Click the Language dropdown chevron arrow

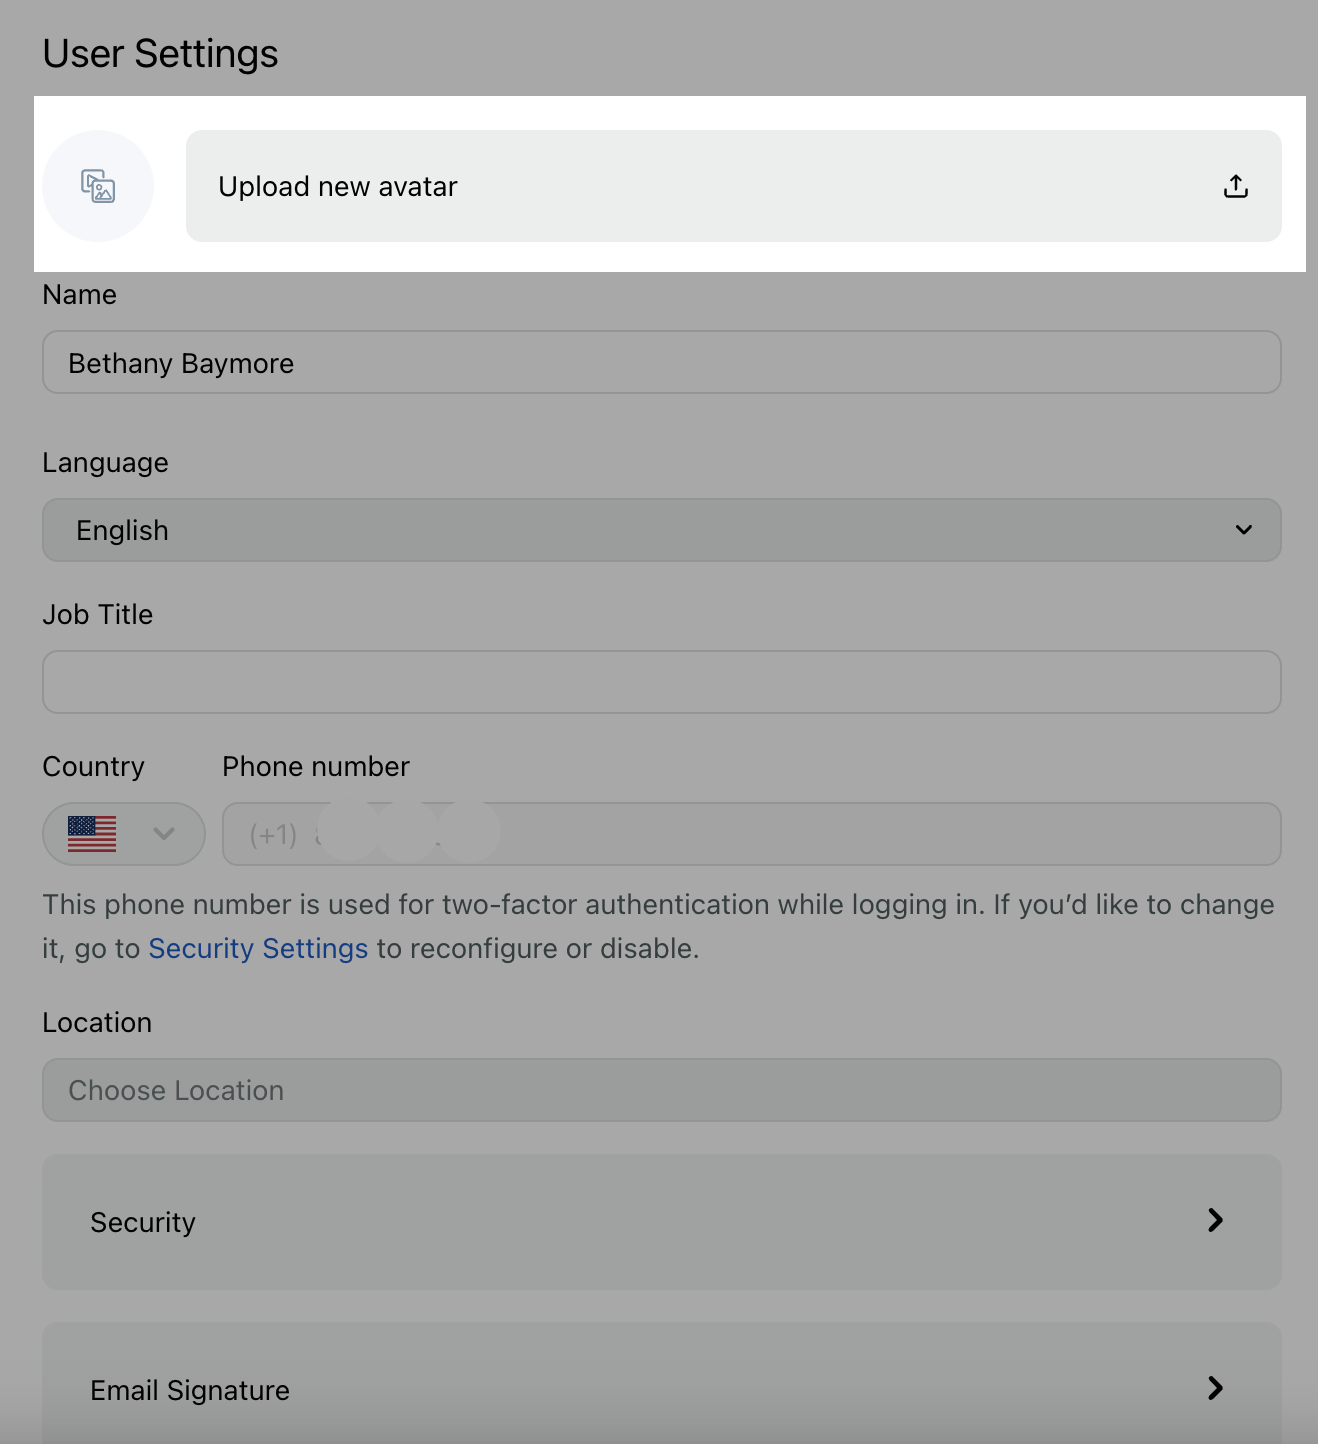tap(1244, 530)
